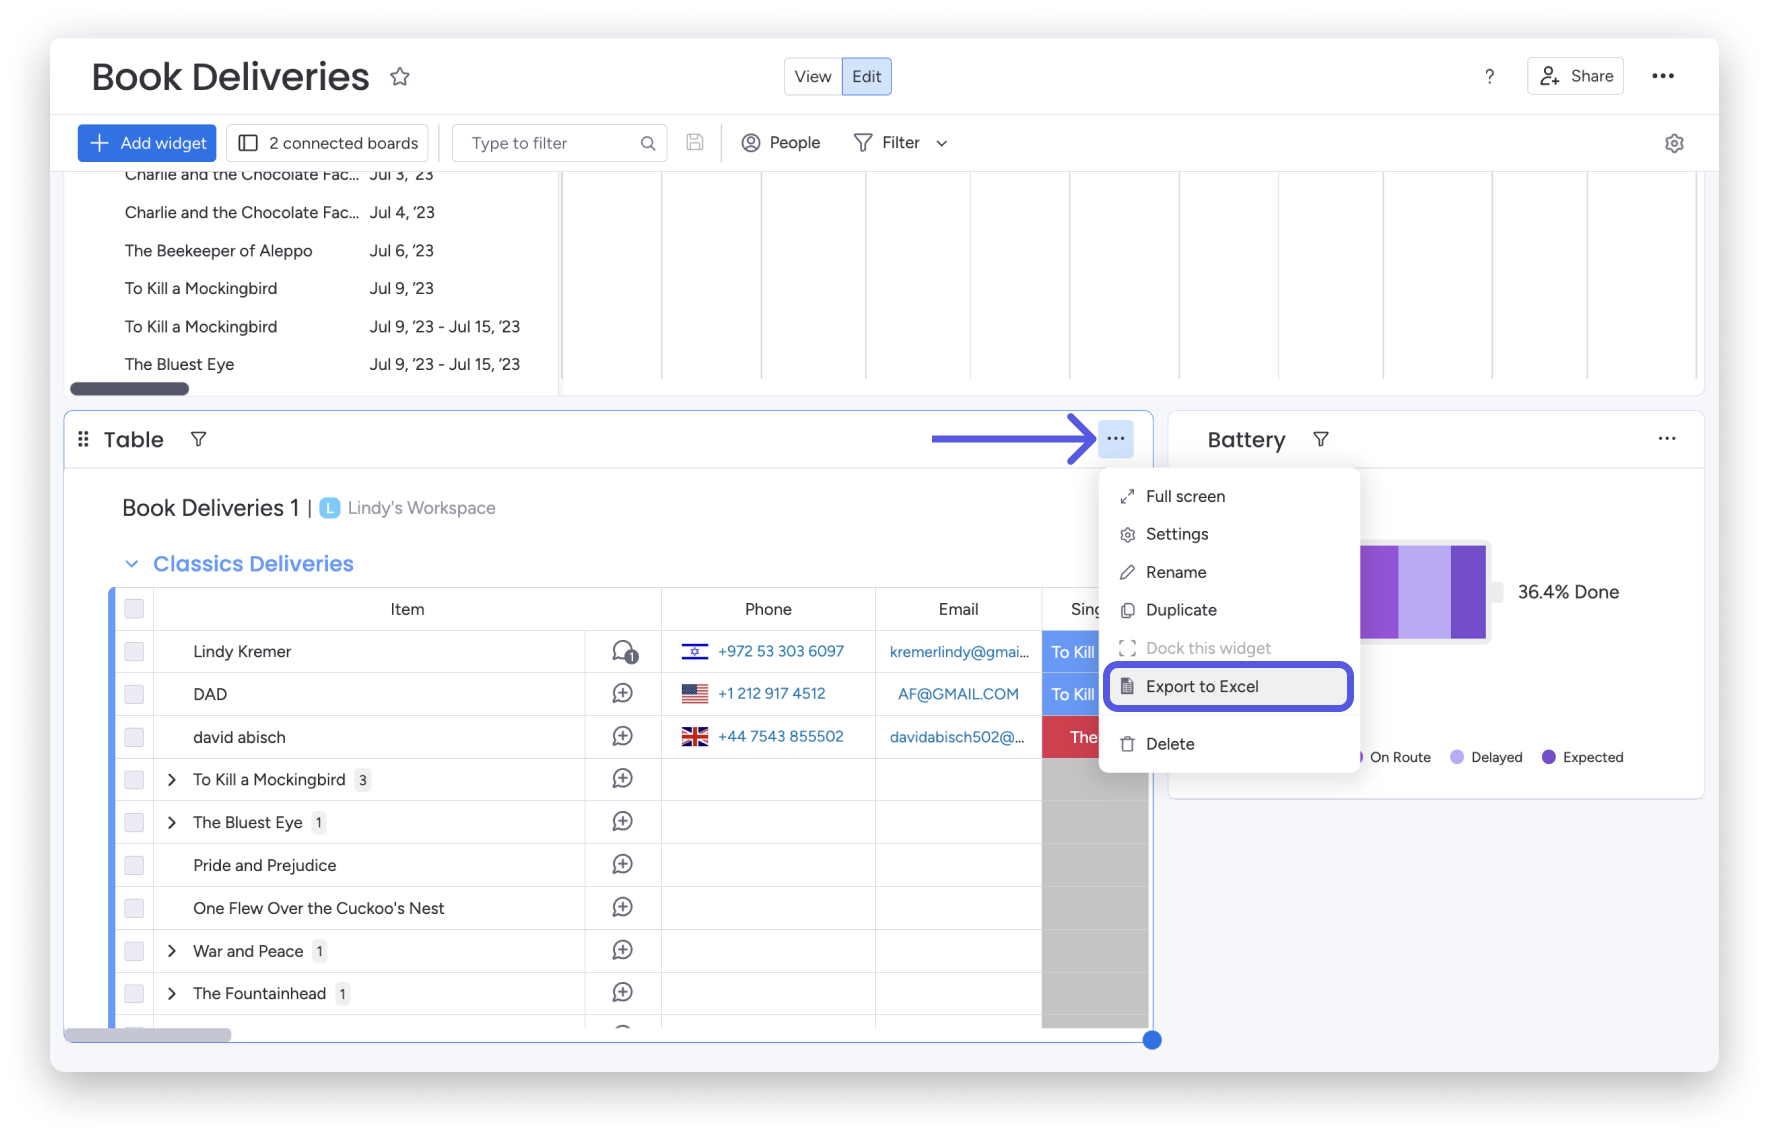This screenshot has height=1137, width=1769.
Task: Open 2 connected boards selector
Action: (328, 143)
